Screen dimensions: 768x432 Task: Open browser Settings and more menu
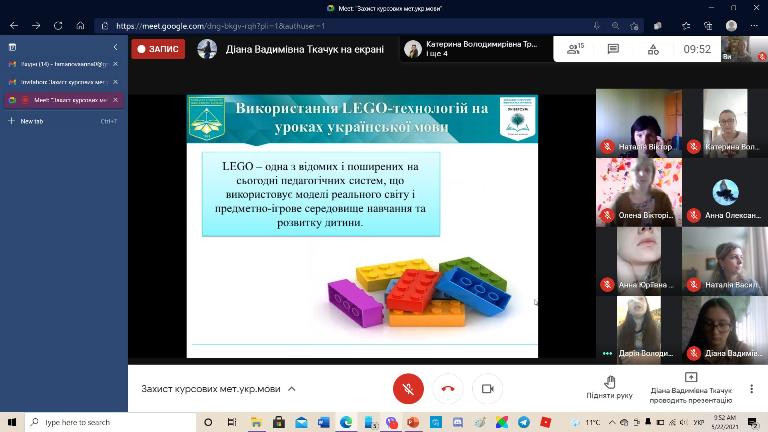pos(754,26)
